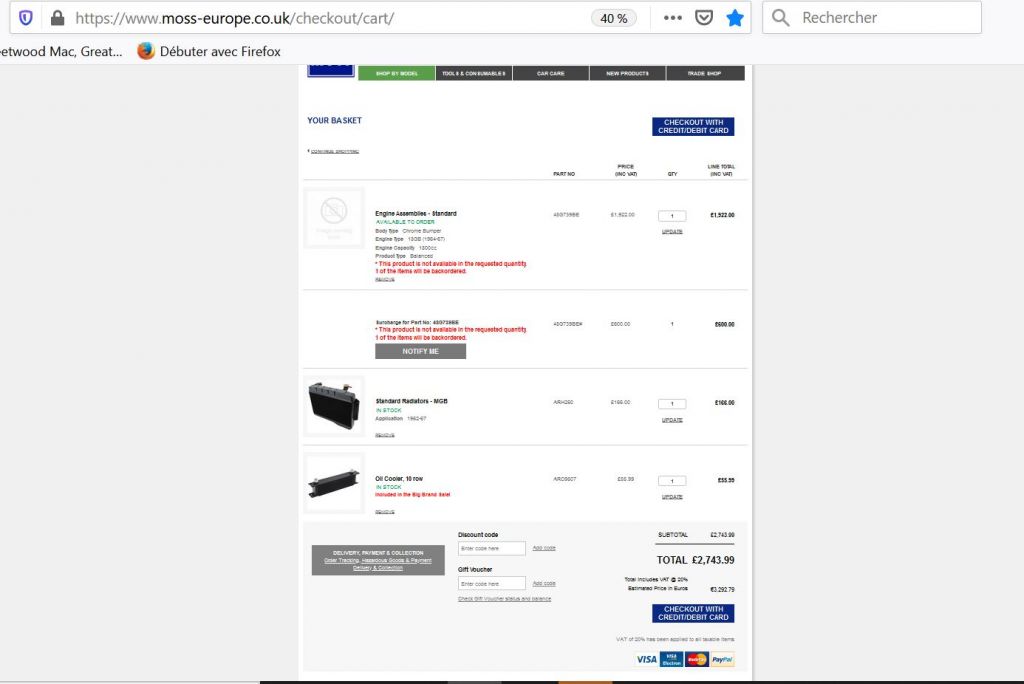Click the Notify Me button
Screen dimensions: 1024x684
421,351
